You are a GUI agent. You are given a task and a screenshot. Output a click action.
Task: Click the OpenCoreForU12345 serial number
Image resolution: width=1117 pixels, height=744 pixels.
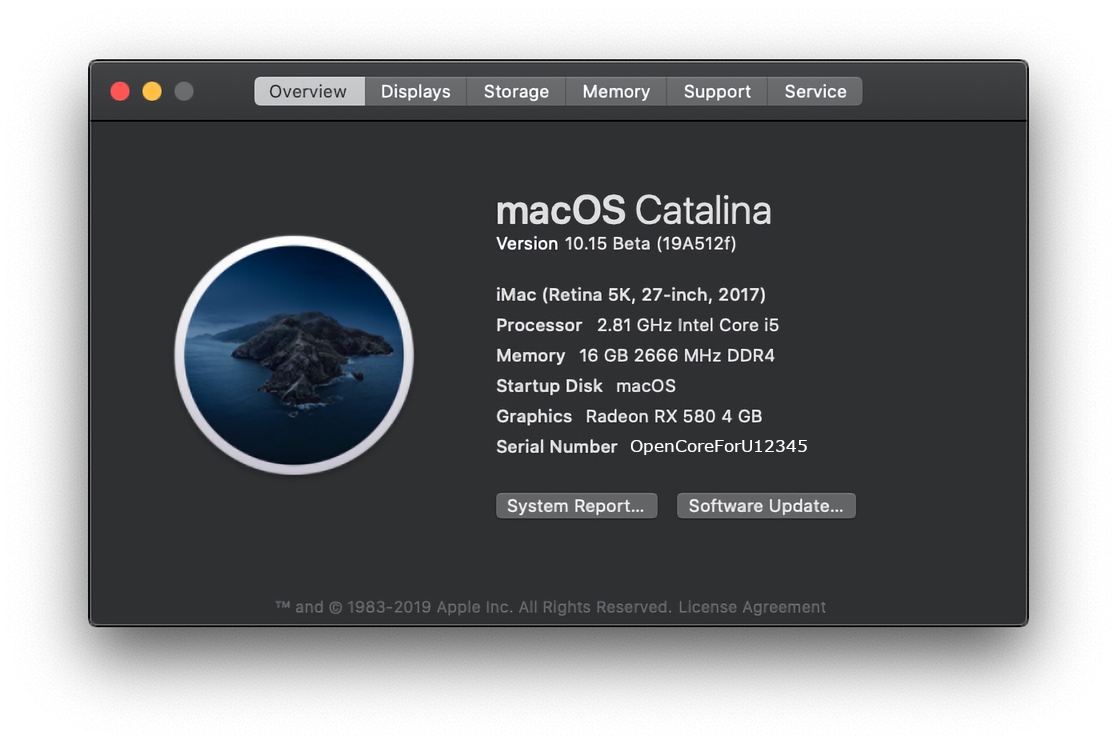click(718, 447)
